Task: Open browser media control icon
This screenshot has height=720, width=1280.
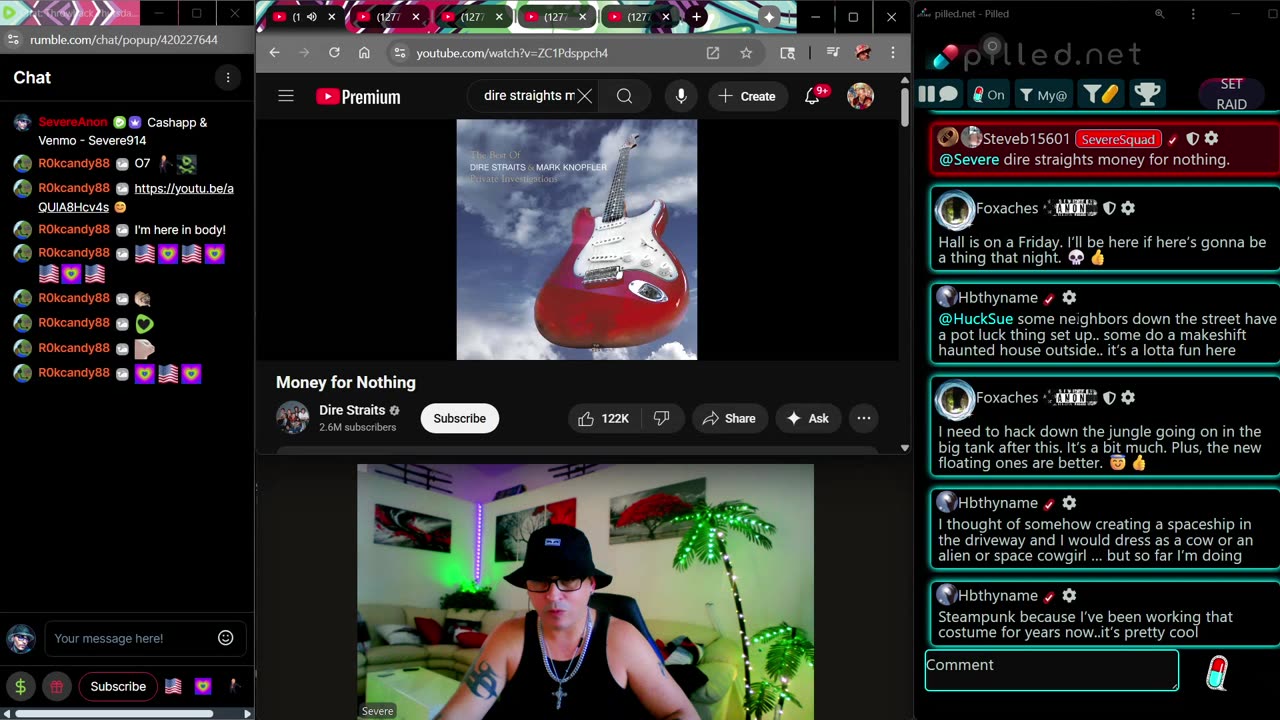Action: coord(832,53)
